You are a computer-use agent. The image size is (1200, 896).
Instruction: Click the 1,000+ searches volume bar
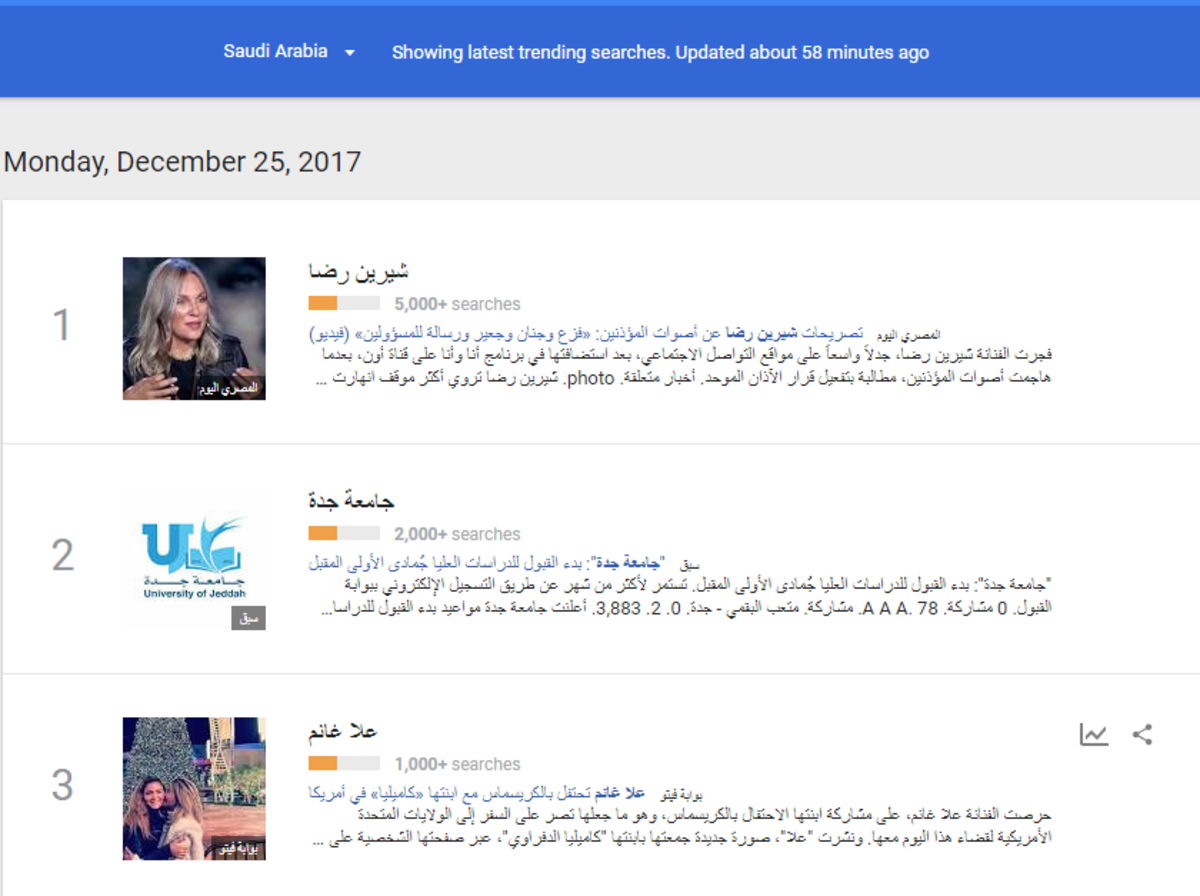(x=344, y=764)
